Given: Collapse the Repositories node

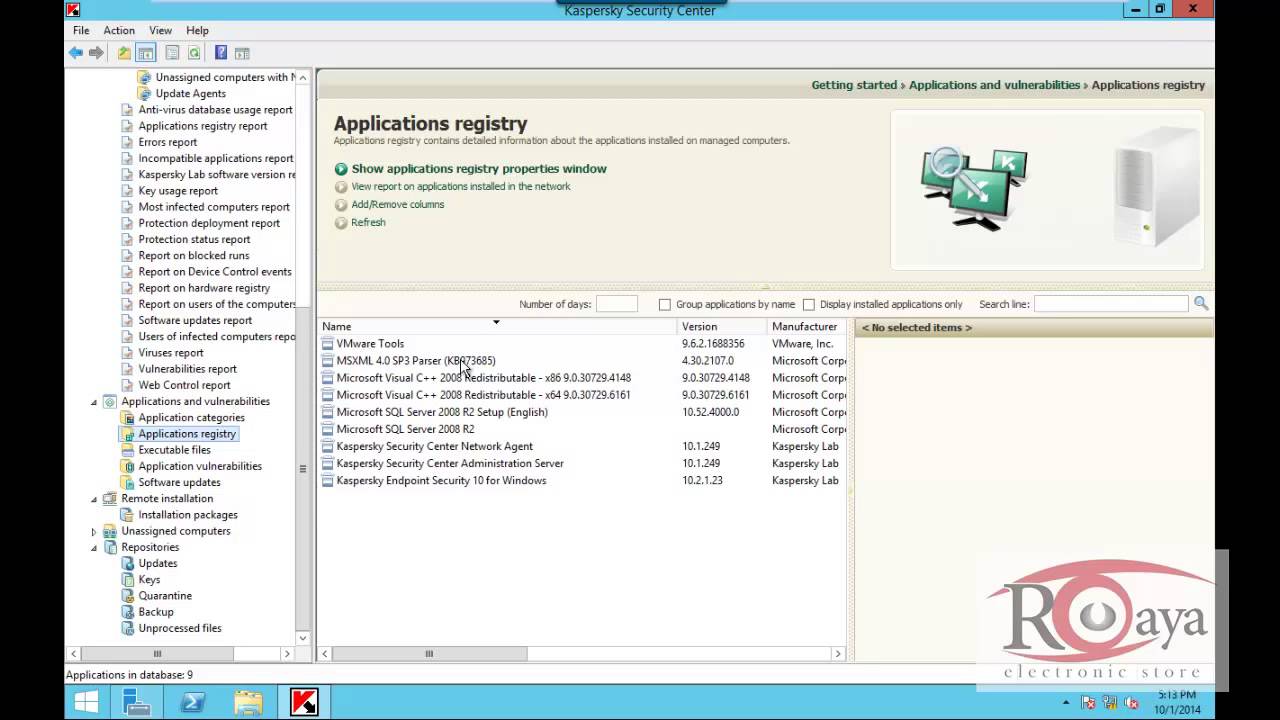Looking at the screenshot, I should point(94,548).
